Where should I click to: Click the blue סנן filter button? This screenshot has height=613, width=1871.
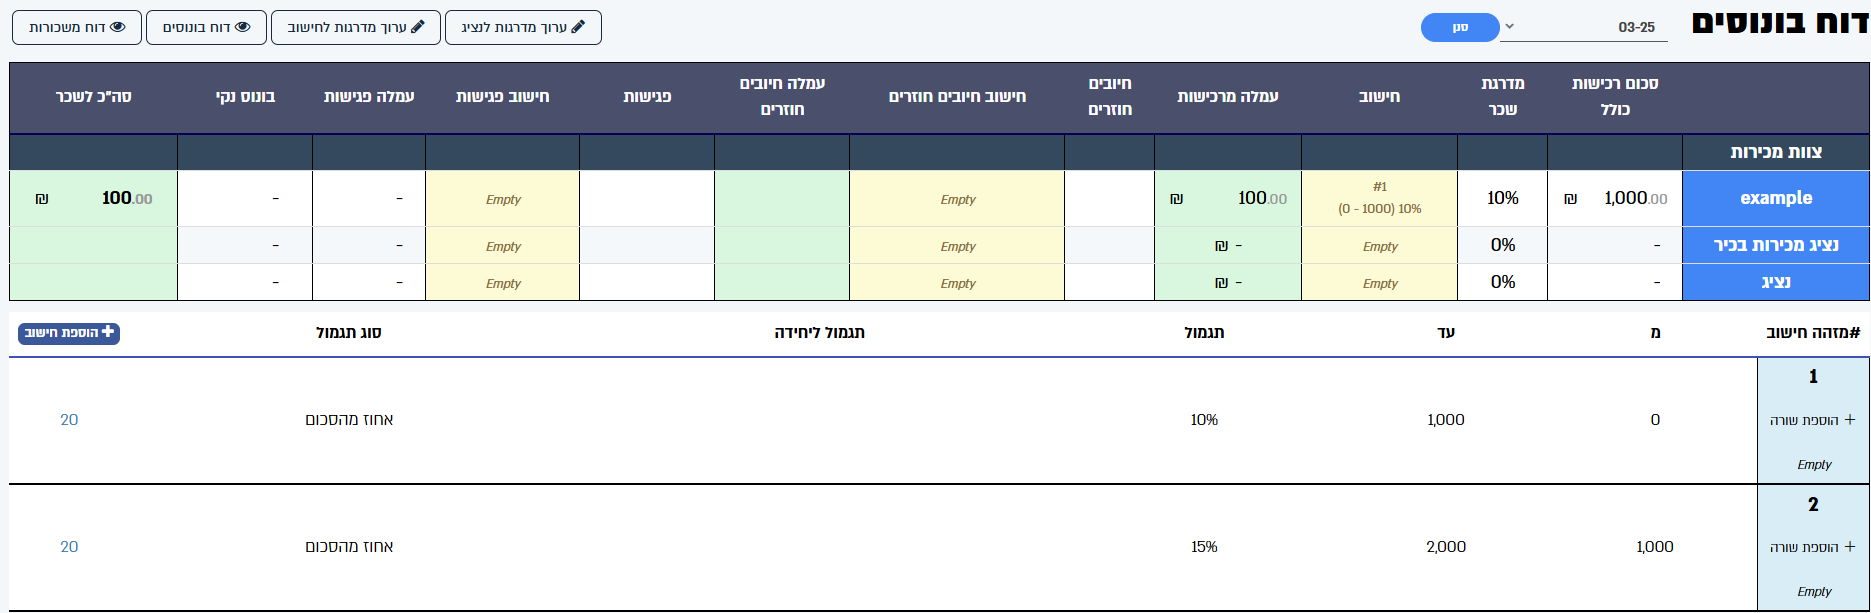click(x=1460, y=27)
